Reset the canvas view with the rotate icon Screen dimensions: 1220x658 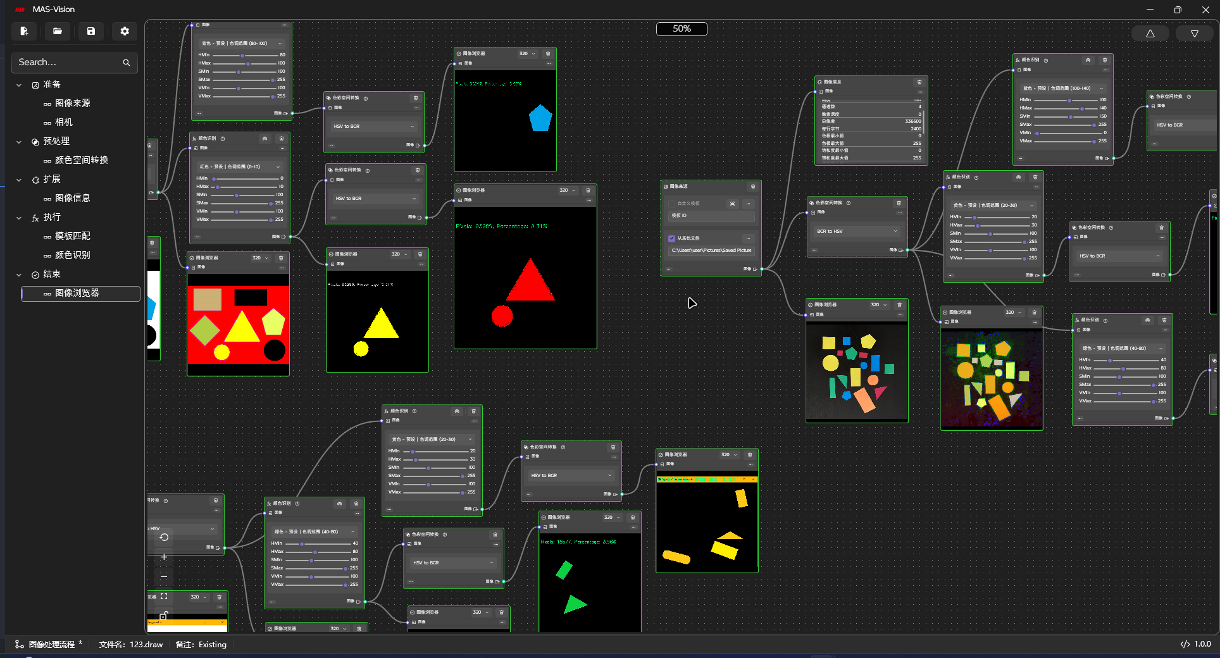[x=164, y=537]
